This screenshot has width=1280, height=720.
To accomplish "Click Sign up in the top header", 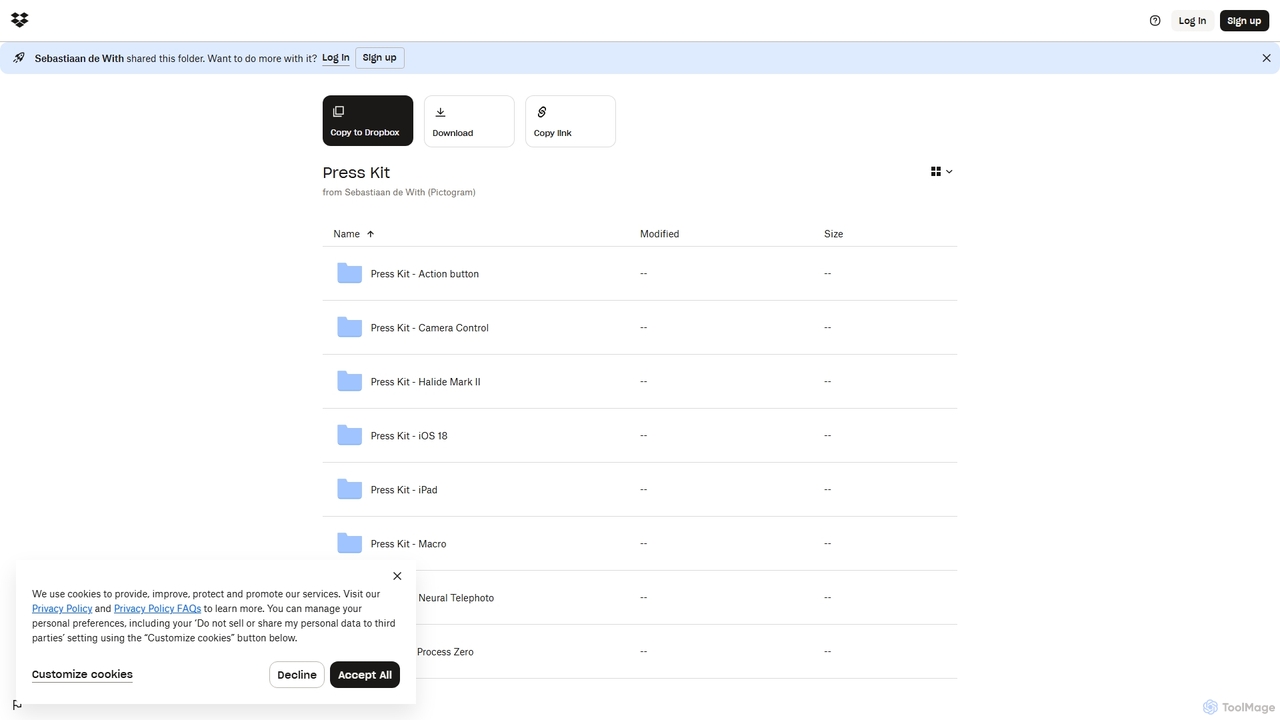I will coord(1244,21).
